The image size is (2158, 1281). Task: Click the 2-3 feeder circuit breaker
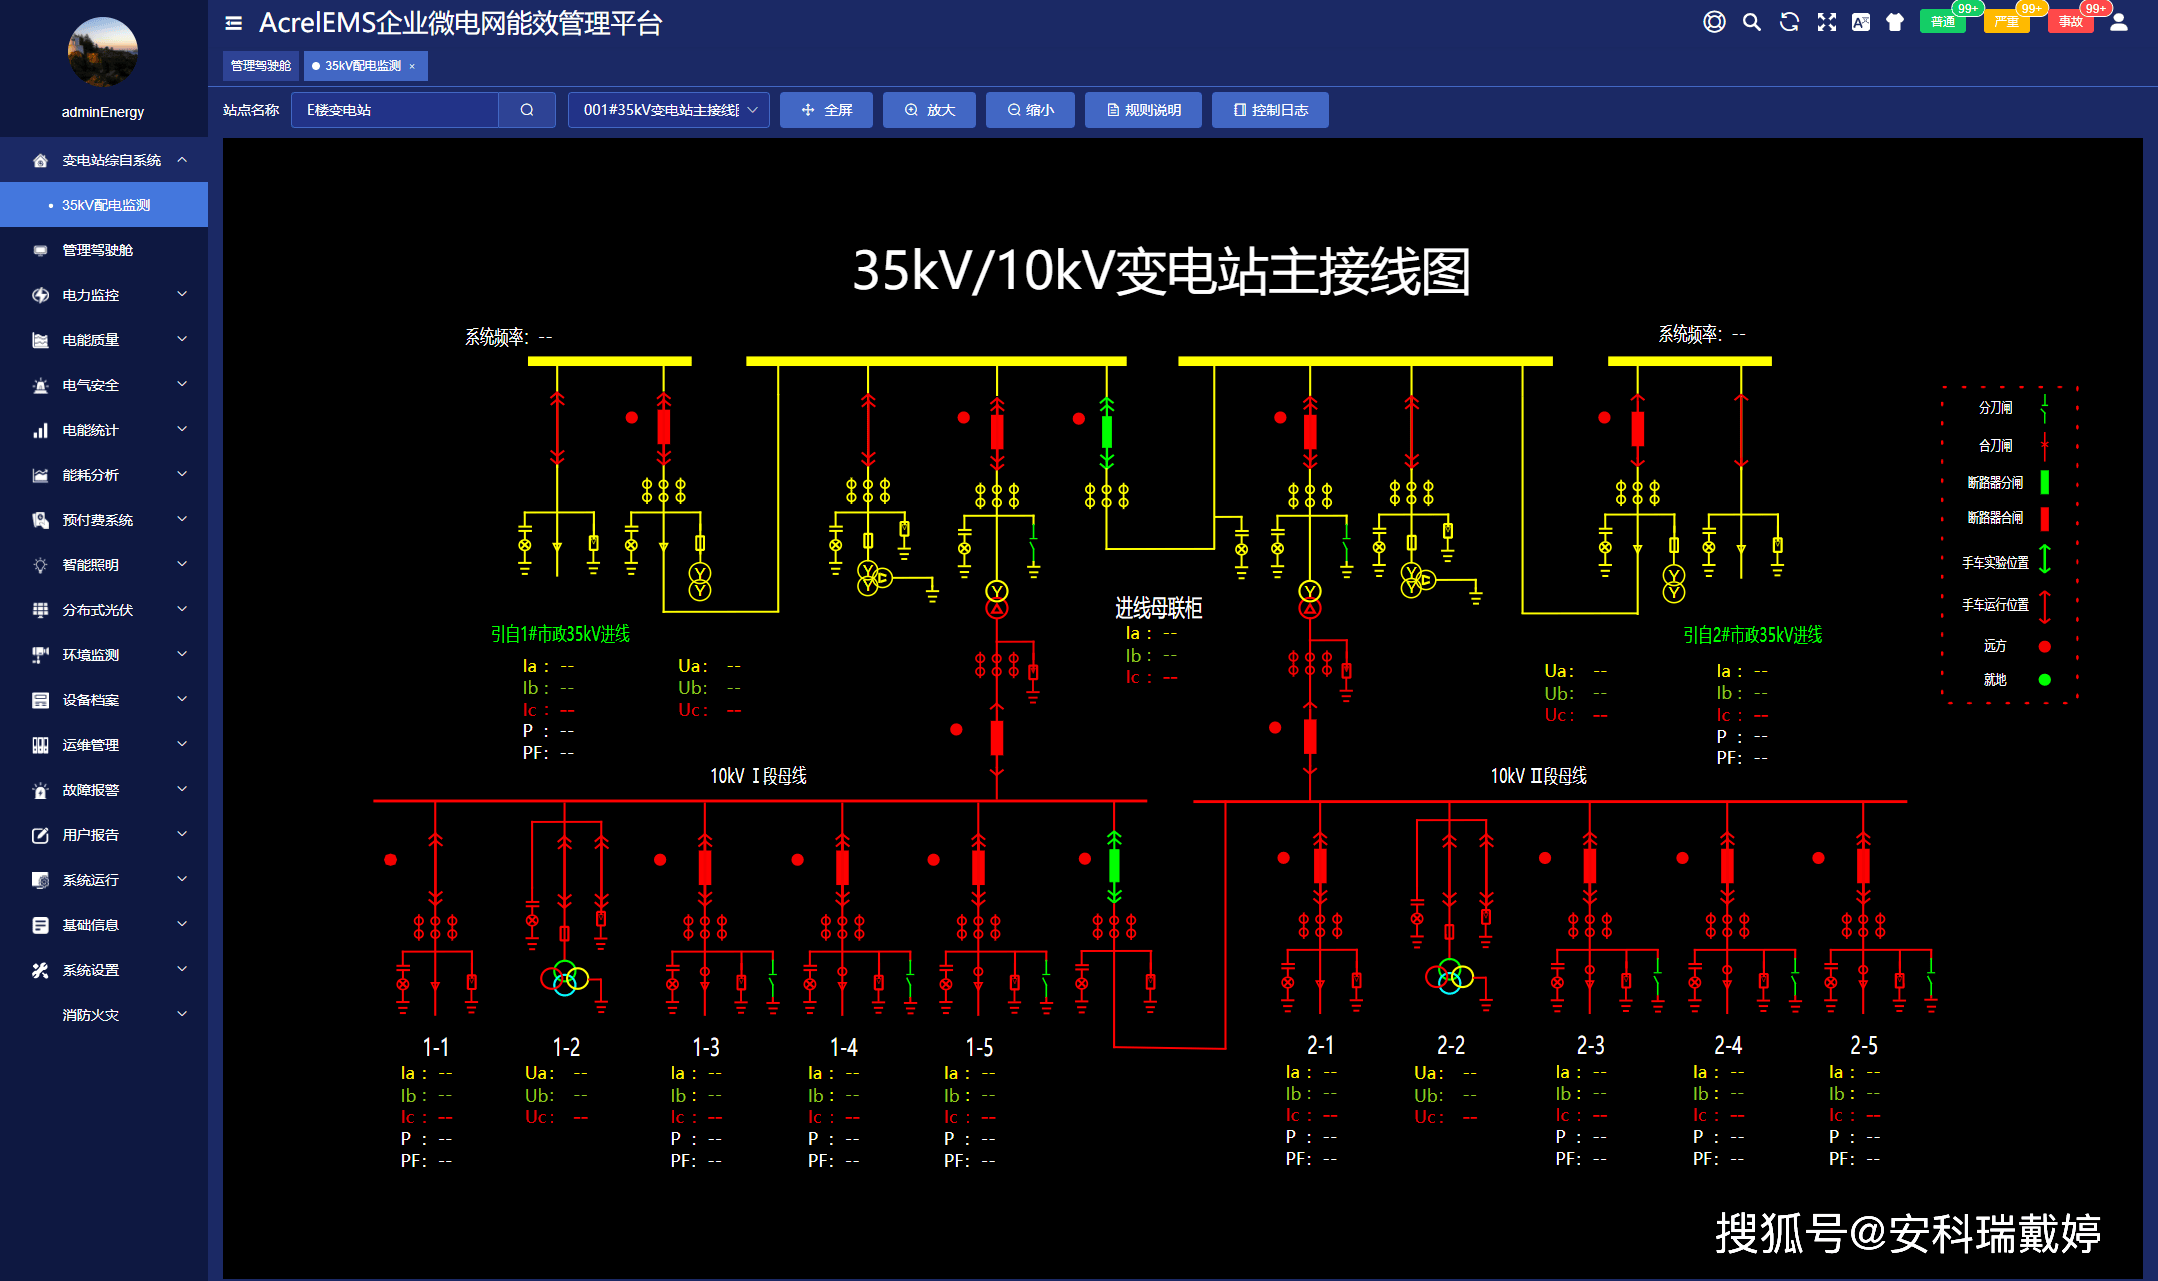(x=1590, y=865)
